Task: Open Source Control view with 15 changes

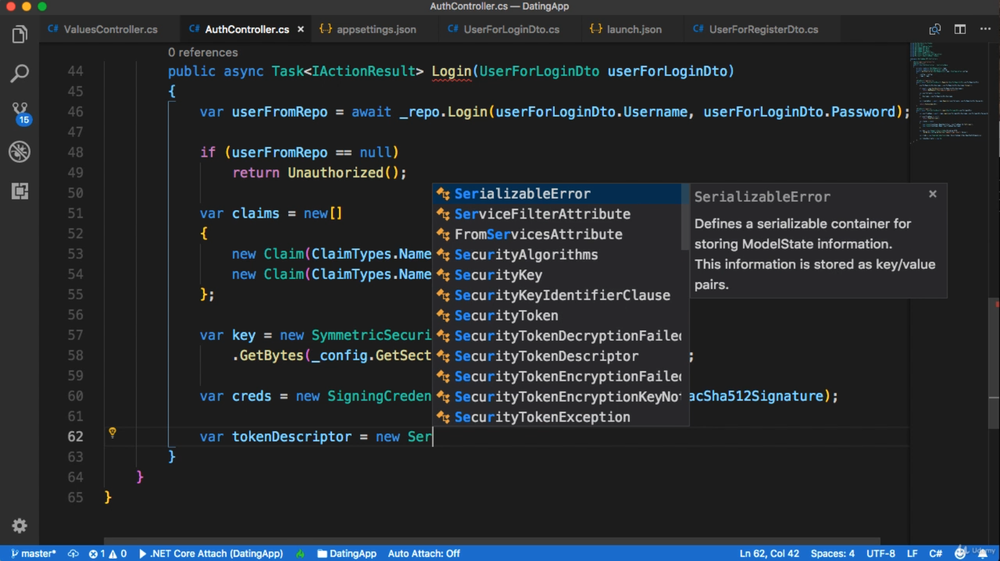Action: point(20,113)
